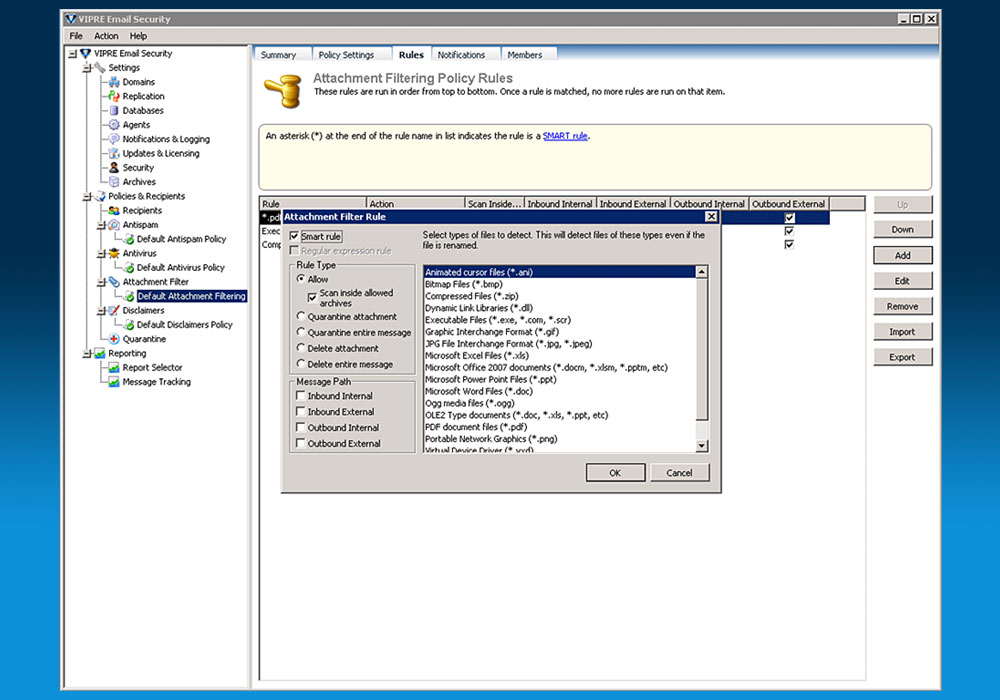Viewport: 1000px width, 700px height.
Task: Click the Remove rule button
Action: (902, 307)
